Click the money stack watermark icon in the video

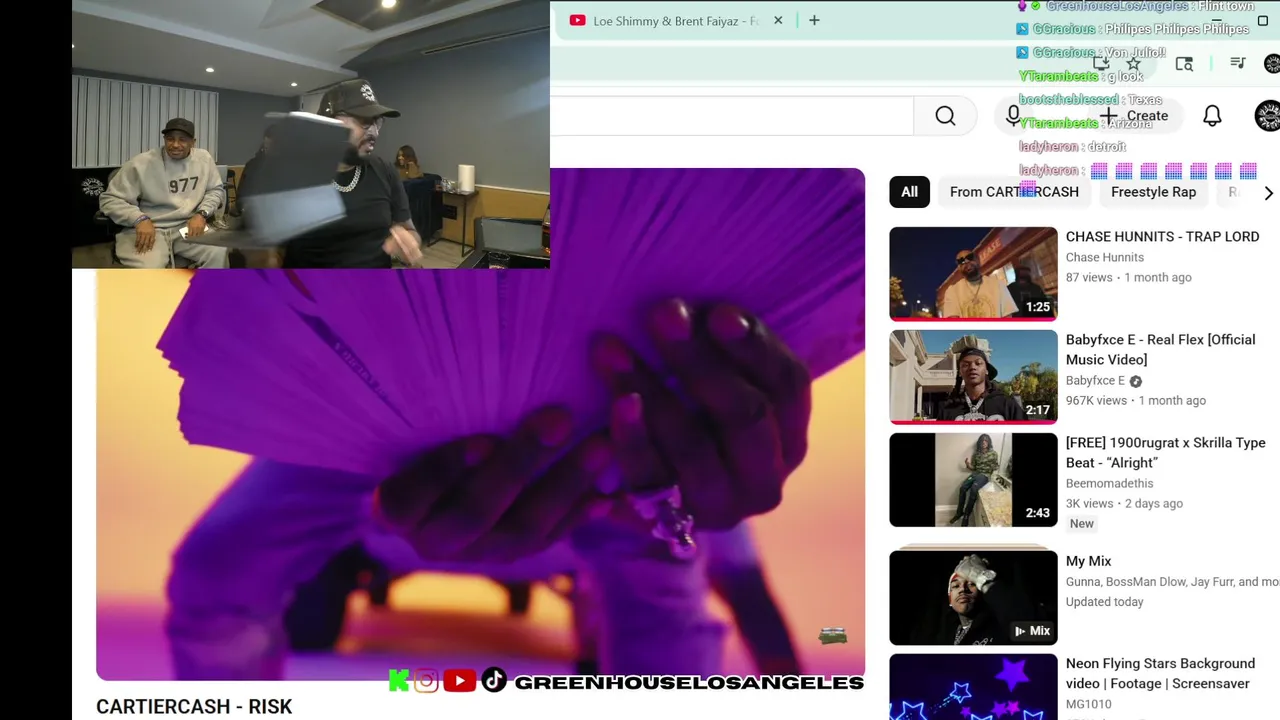point(833,635)
